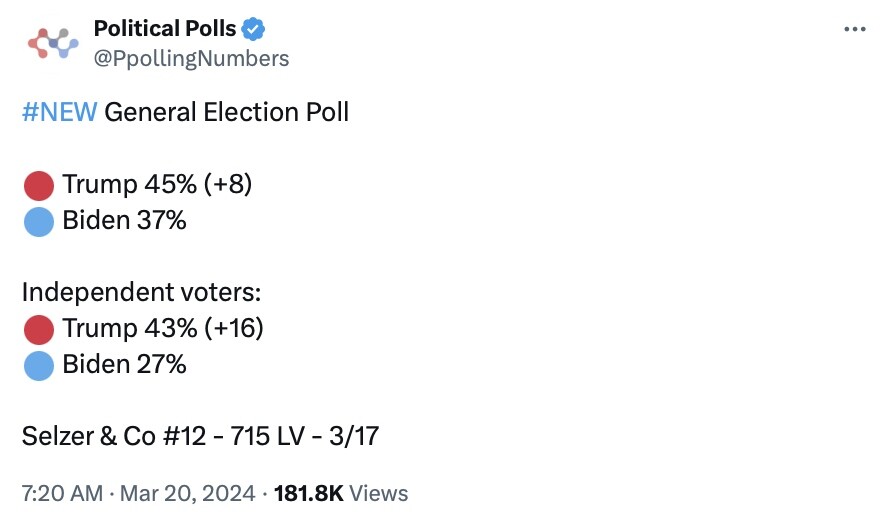888x524 pixels.
Task: Open the @PpollingNumbers handle link
Action: 191,58
